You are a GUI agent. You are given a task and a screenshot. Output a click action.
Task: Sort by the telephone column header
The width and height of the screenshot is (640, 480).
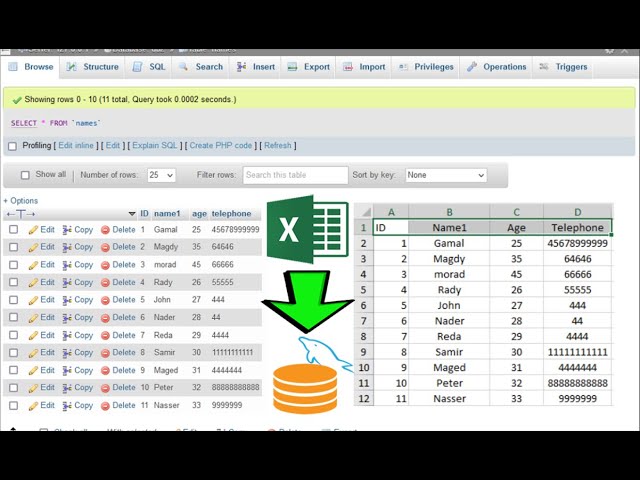pyautogui.click(x=231, y=213)
